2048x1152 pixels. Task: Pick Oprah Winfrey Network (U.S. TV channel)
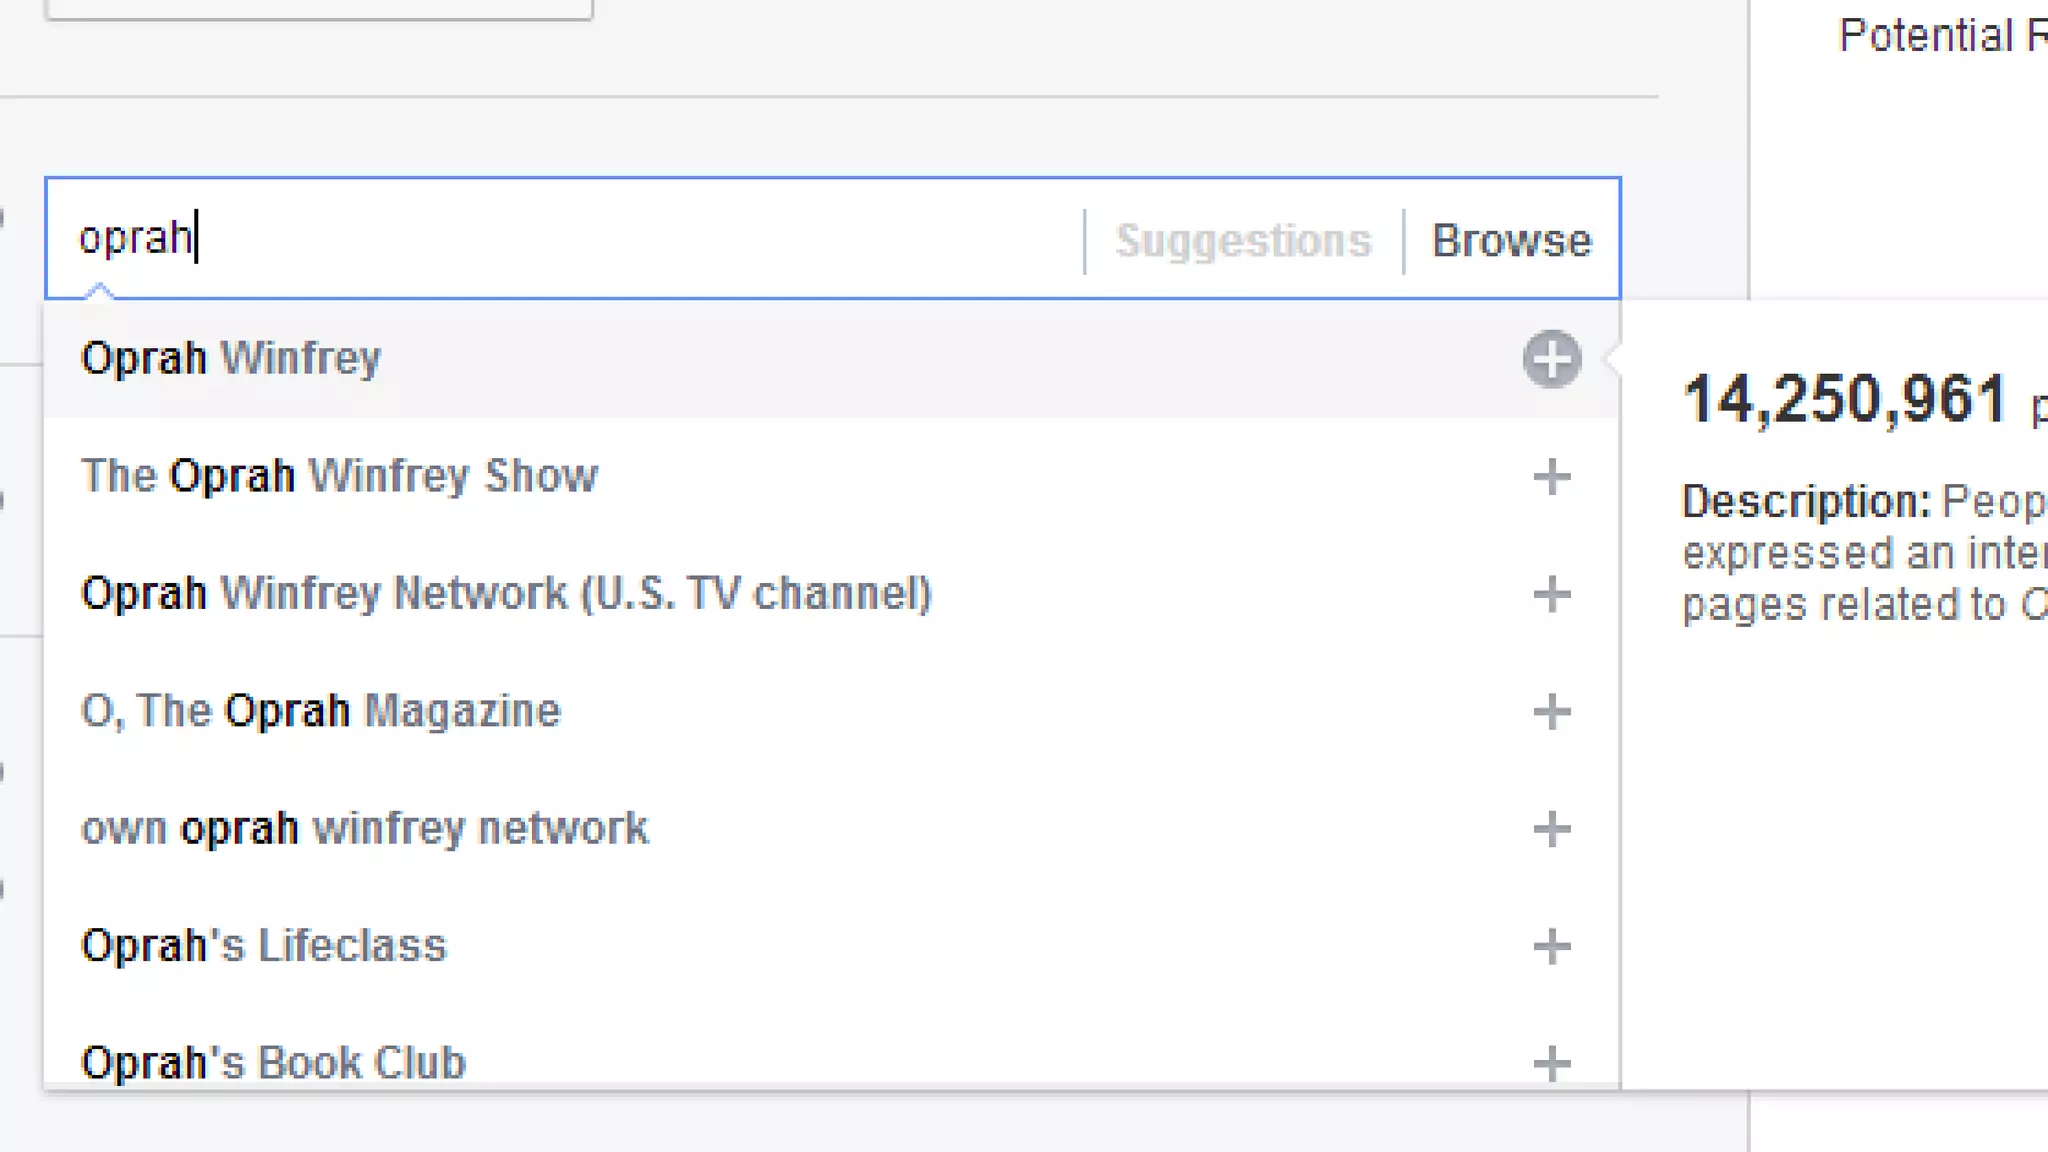coord(506,594)
